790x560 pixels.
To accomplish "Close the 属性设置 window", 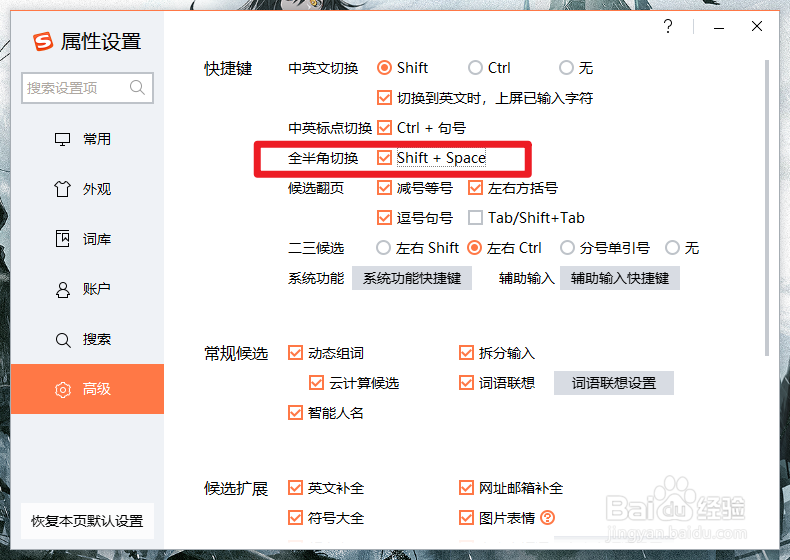I will (x=757, y=26).
